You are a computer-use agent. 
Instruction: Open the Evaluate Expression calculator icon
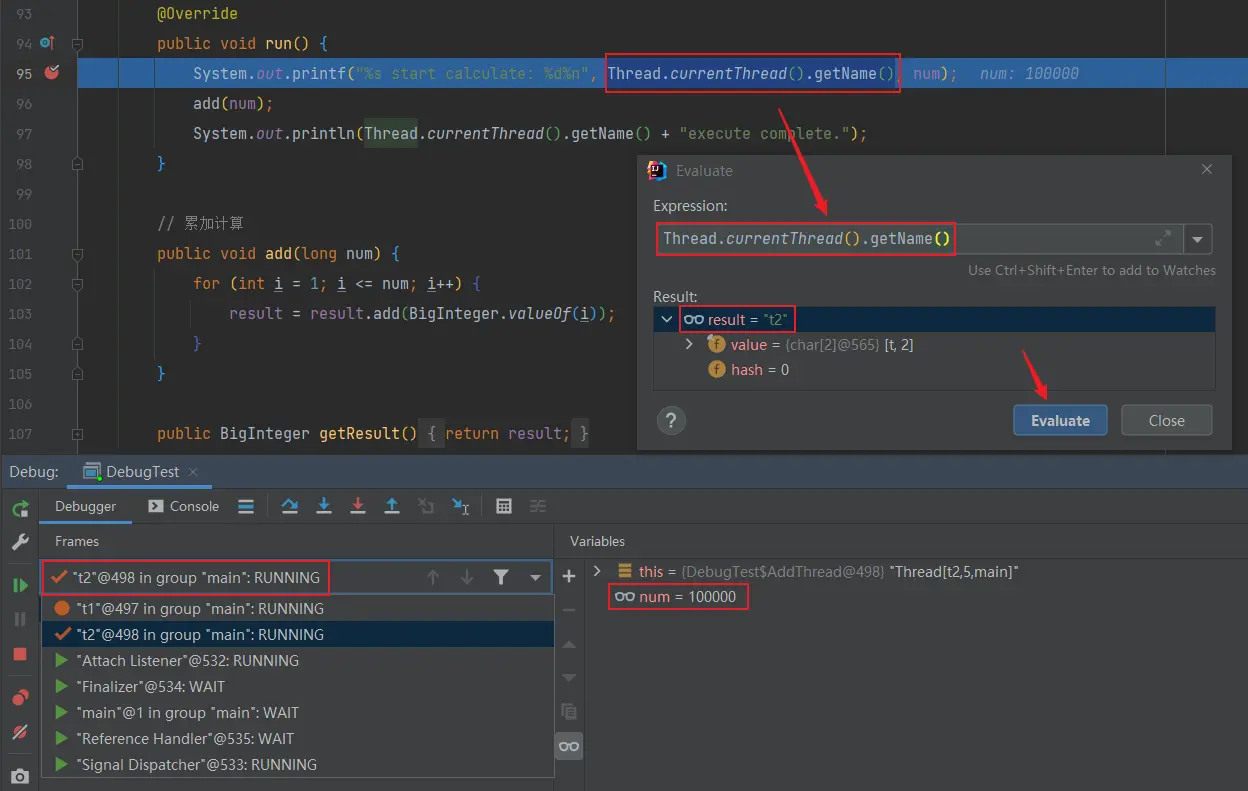coord(504,506)
